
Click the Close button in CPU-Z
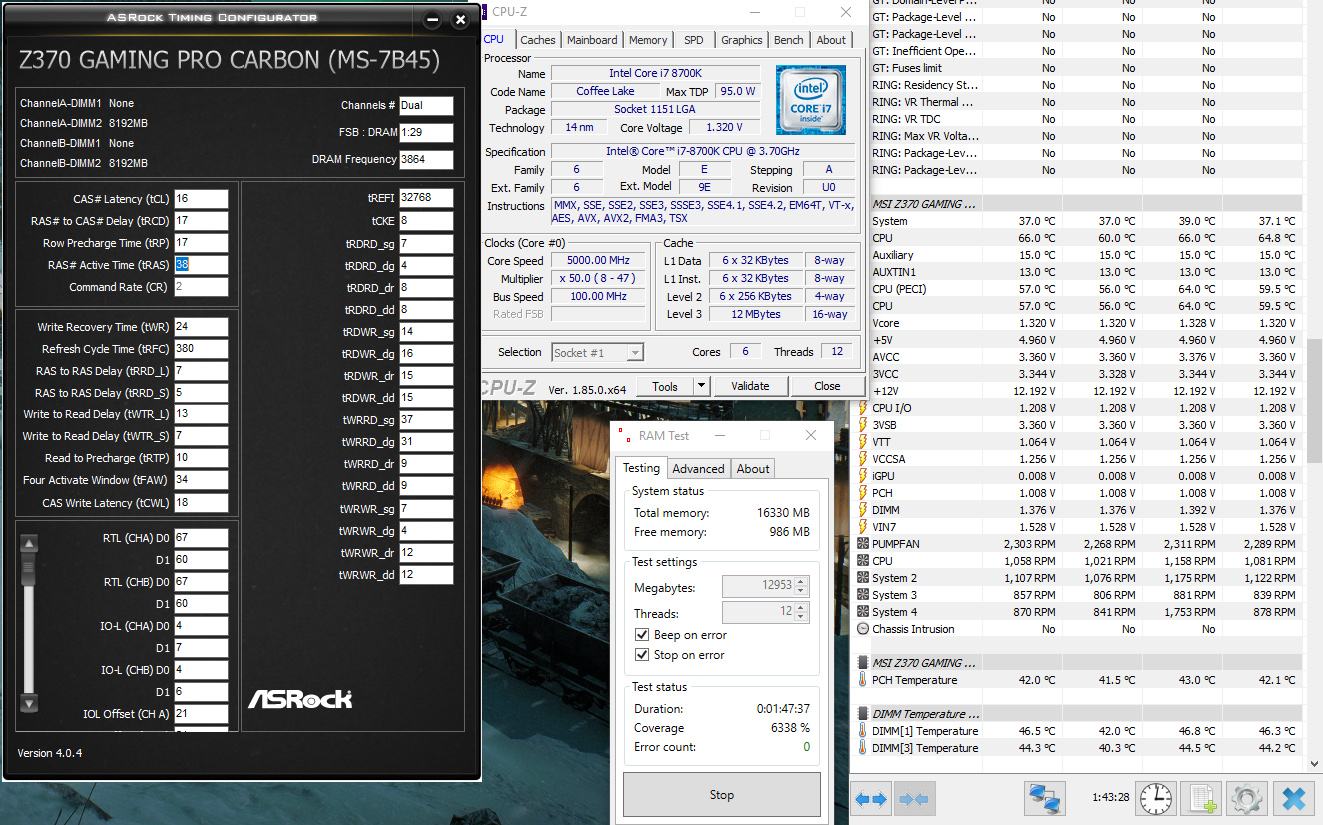(x=827, y=386)
